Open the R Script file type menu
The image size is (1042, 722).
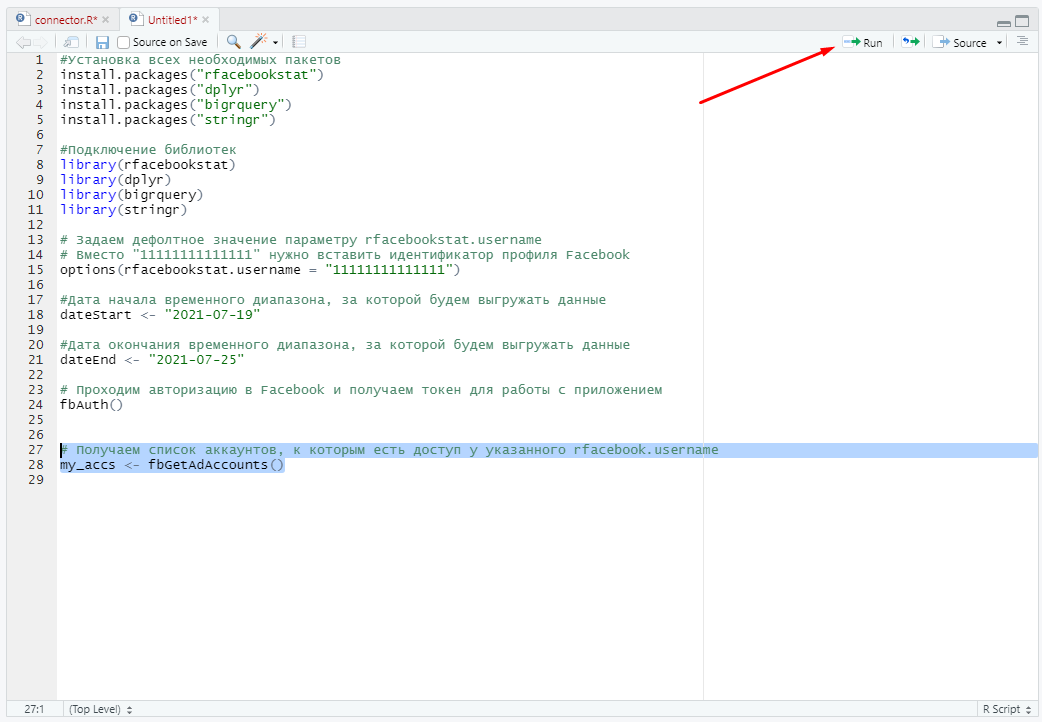[1006, 709]
